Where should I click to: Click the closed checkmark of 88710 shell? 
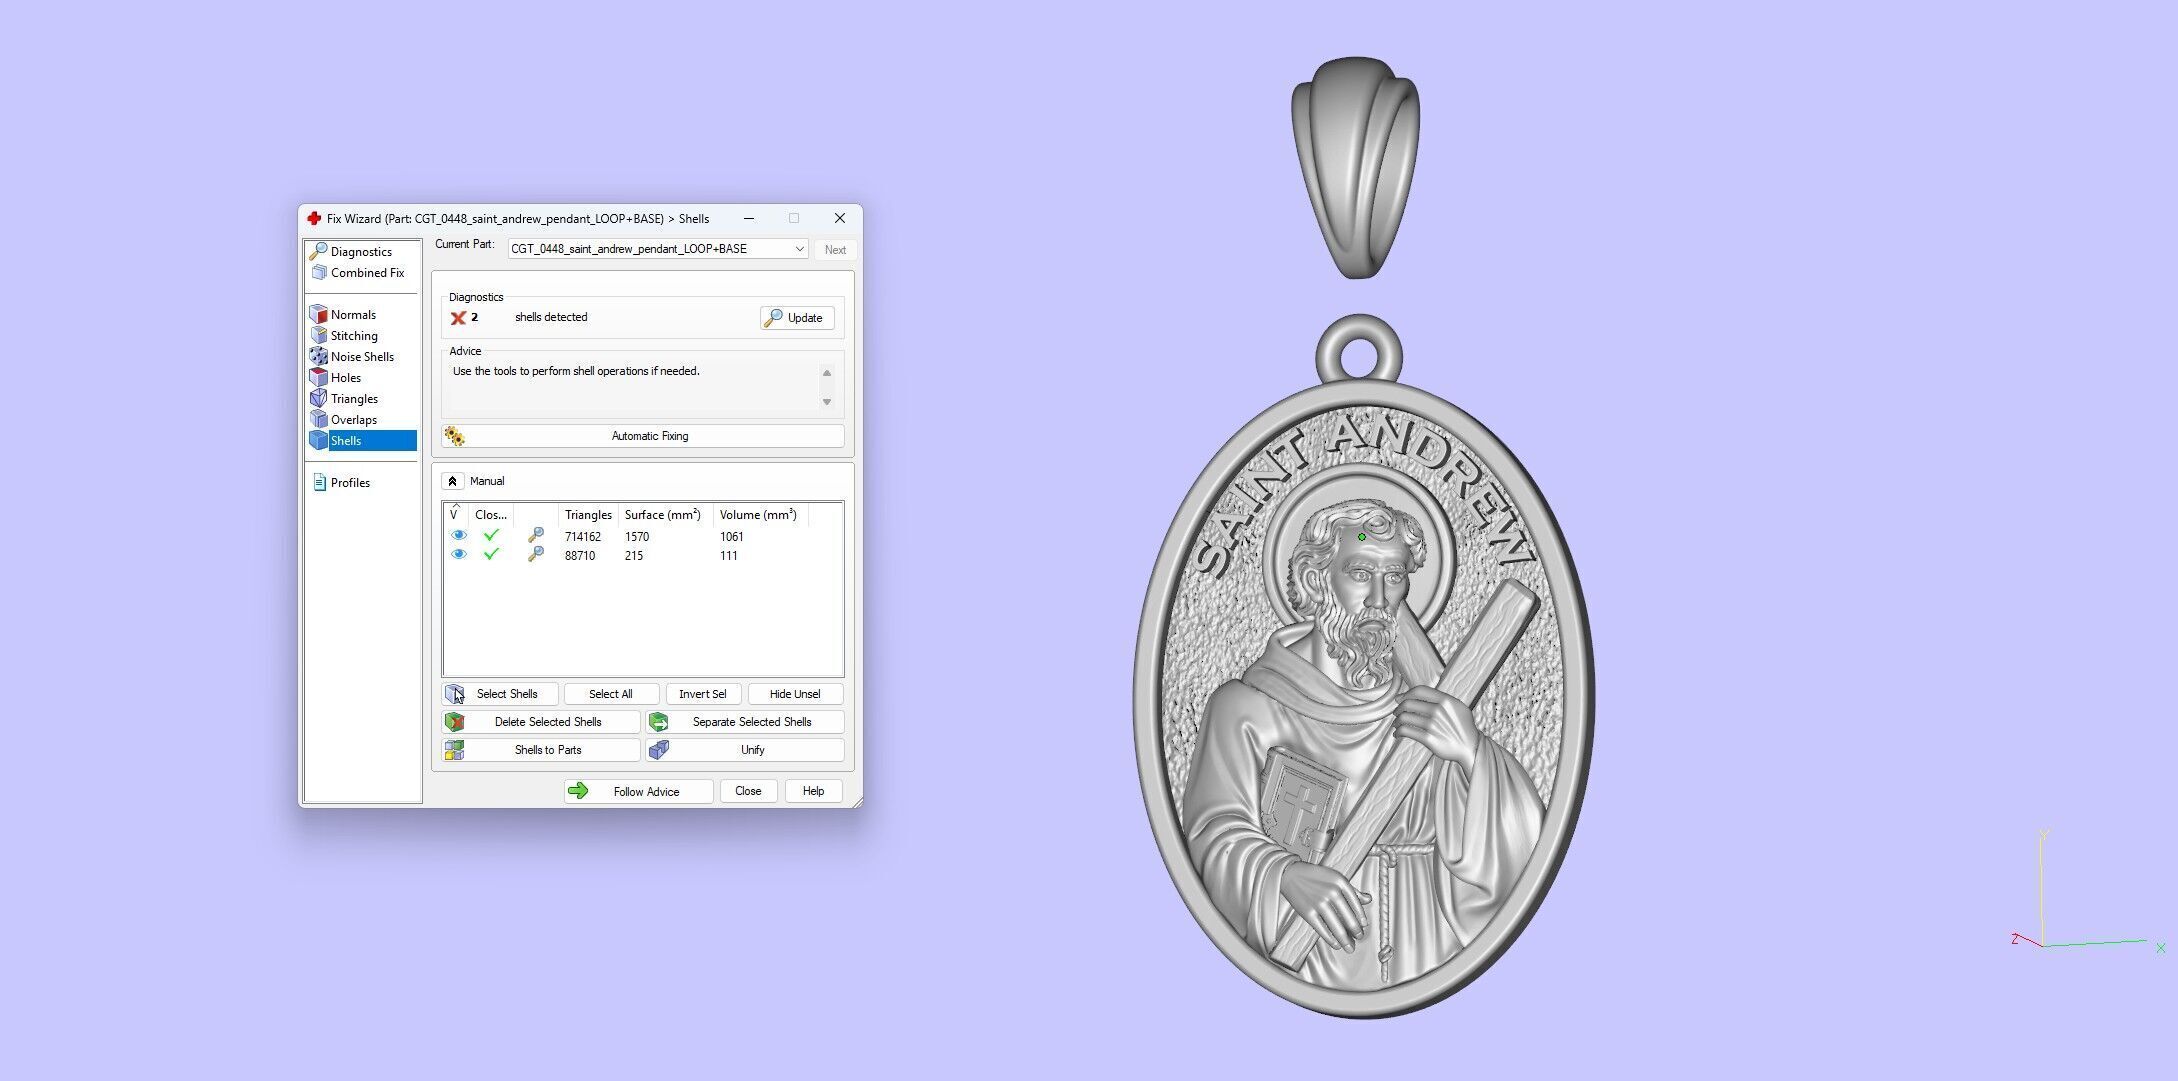tap(491, 554)
